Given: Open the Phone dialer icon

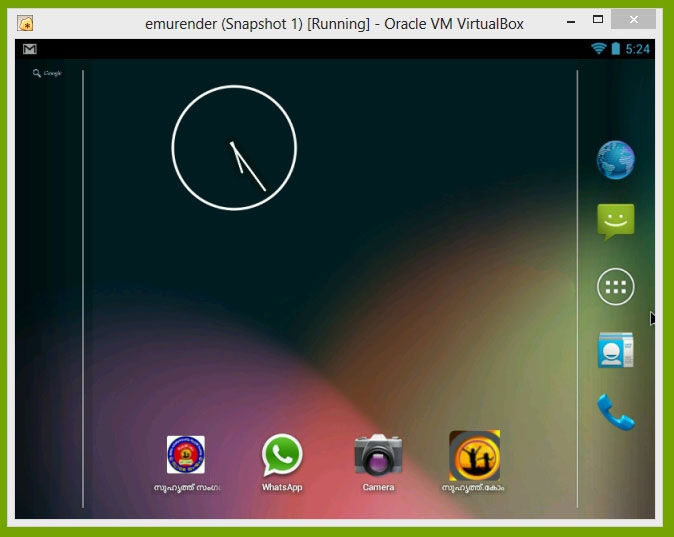Looking at the screenshot, I should click(616, 412).
